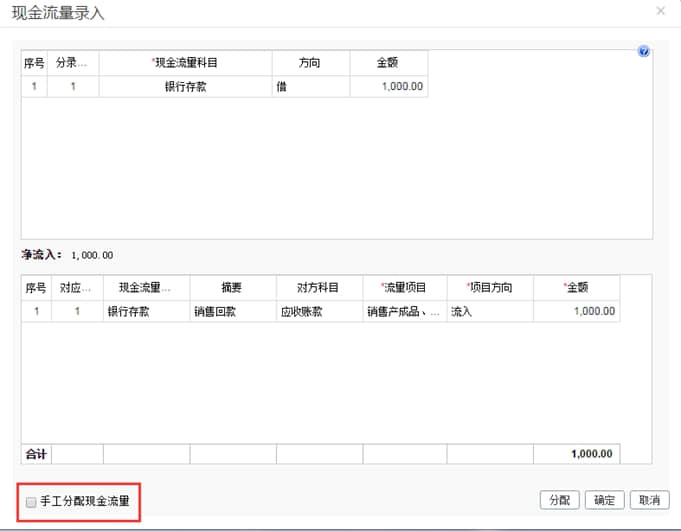Click lower table row amount 1,000.00
Screen dimensions: 681x531
point(576,311)
